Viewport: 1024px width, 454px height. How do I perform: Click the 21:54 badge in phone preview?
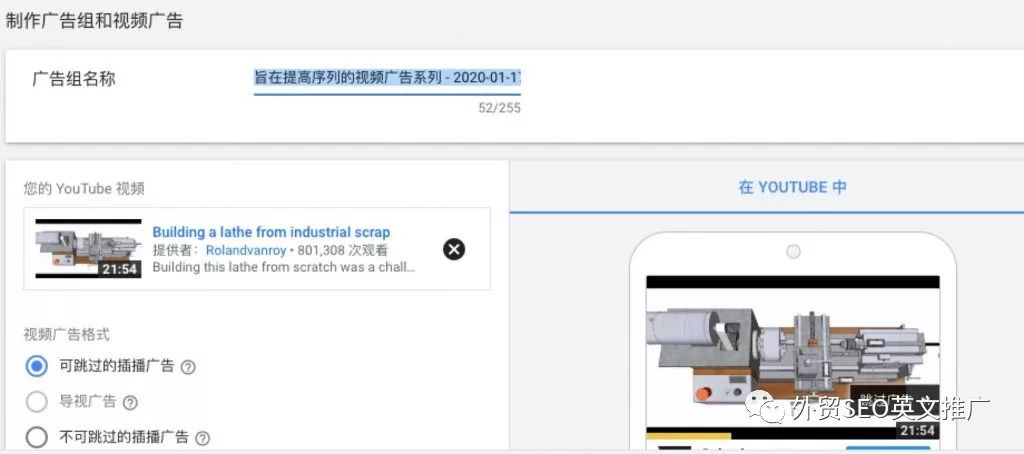[916, 430]
